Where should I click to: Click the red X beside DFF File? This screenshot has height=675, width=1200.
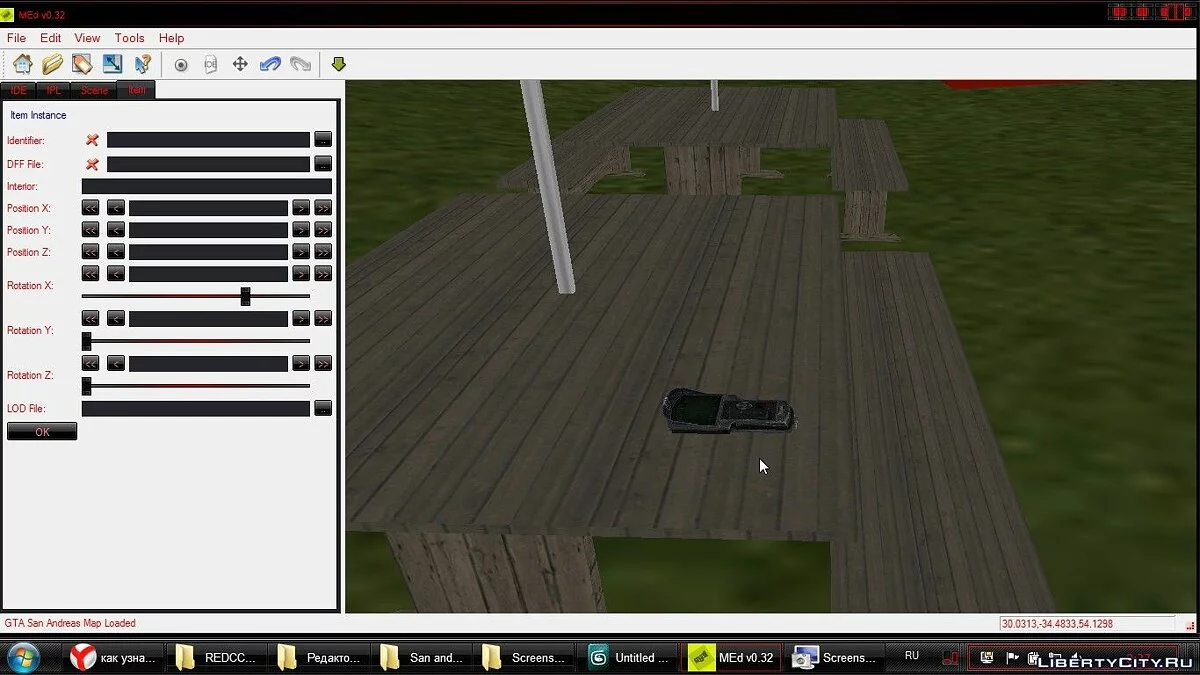pyautogui.click(x=92, y=164)
